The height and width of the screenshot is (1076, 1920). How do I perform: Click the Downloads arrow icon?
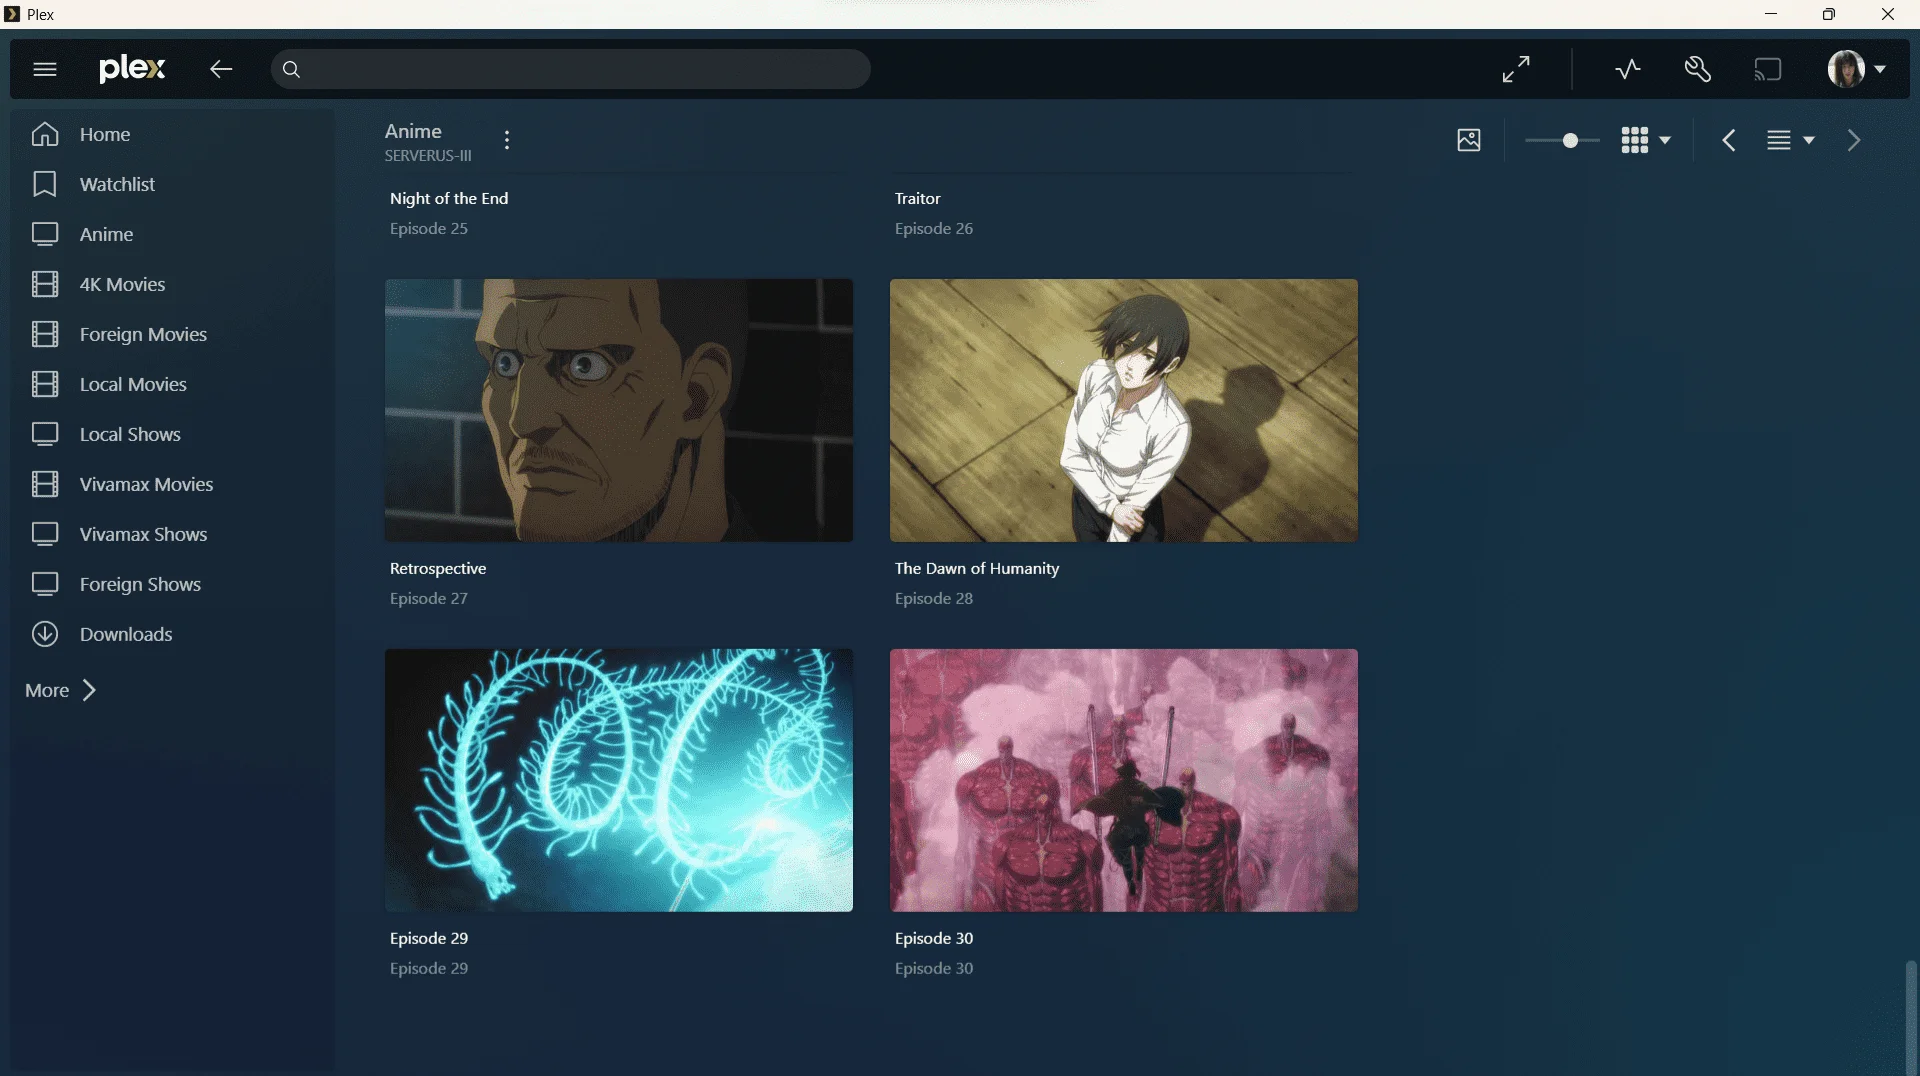click(x=45, y=634)
